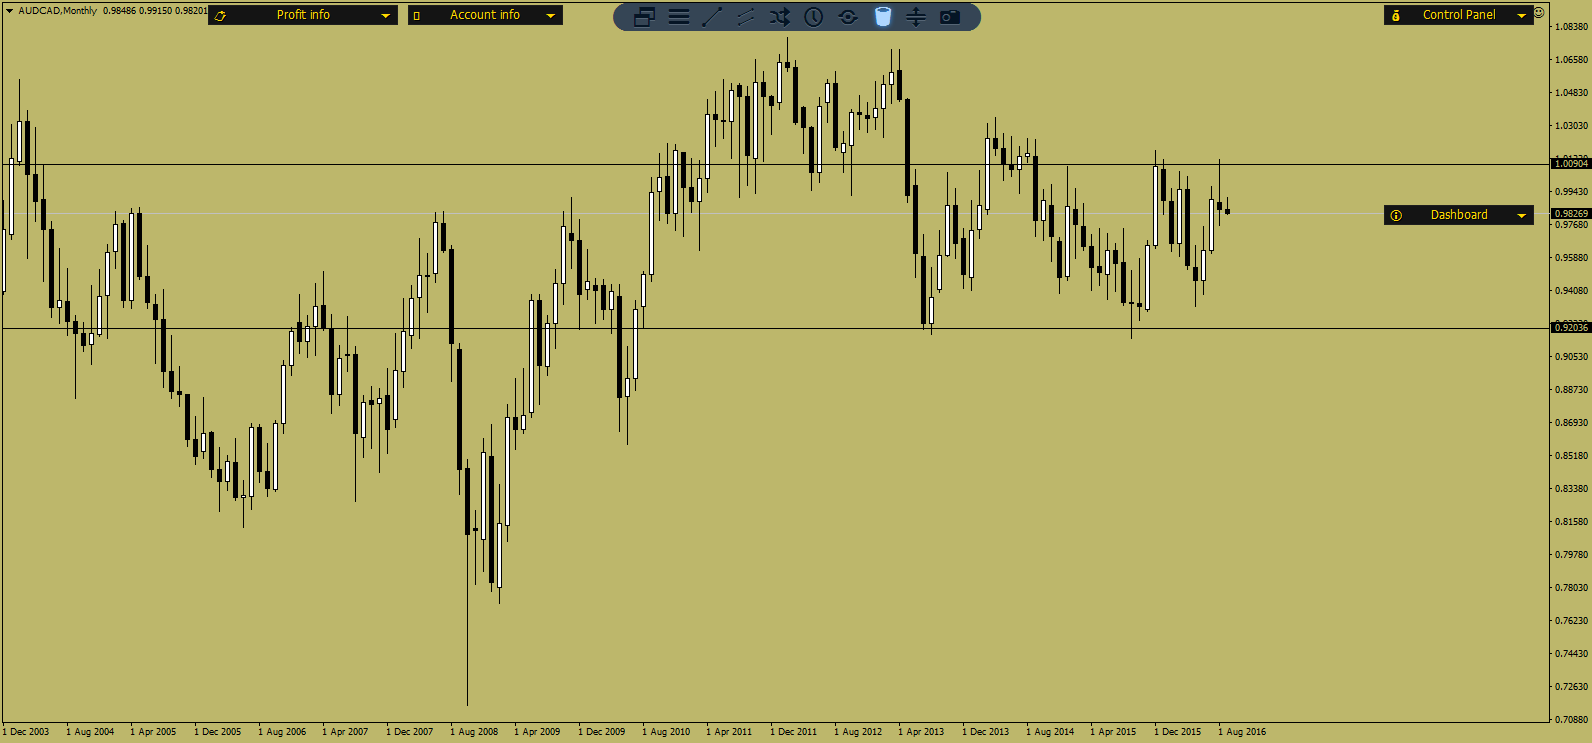Click the smiley face expert advisor icon
1592x743 pixels.
(1539, 13)
